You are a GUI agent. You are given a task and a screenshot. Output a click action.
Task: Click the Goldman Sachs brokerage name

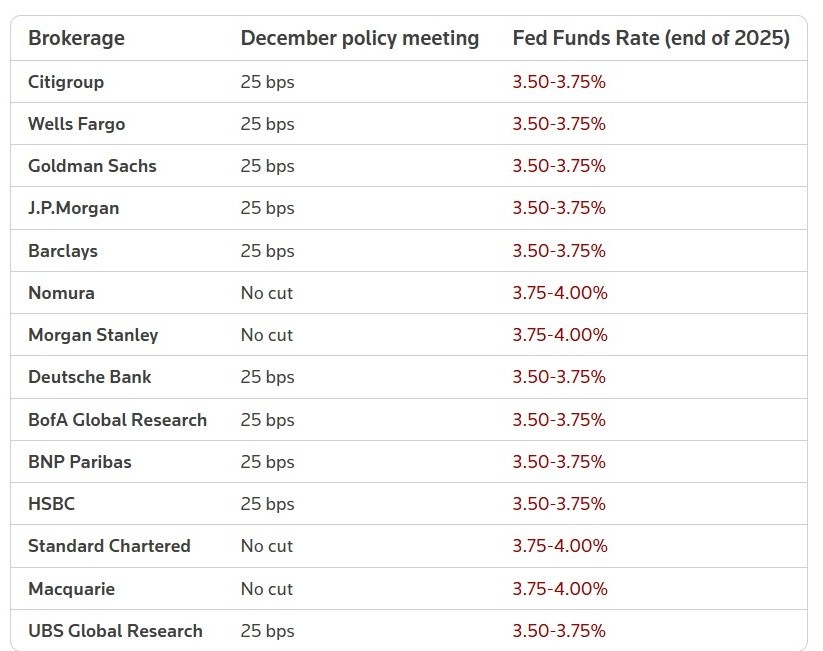[92, 166]
